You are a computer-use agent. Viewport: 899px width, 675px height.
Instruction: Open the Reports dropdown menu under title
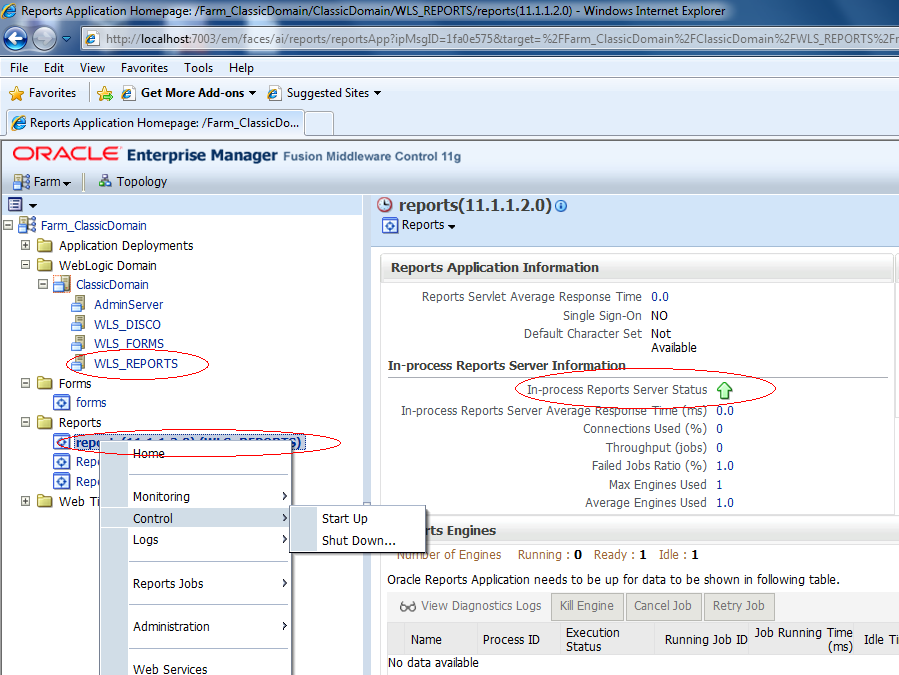[x=419, y=225]
